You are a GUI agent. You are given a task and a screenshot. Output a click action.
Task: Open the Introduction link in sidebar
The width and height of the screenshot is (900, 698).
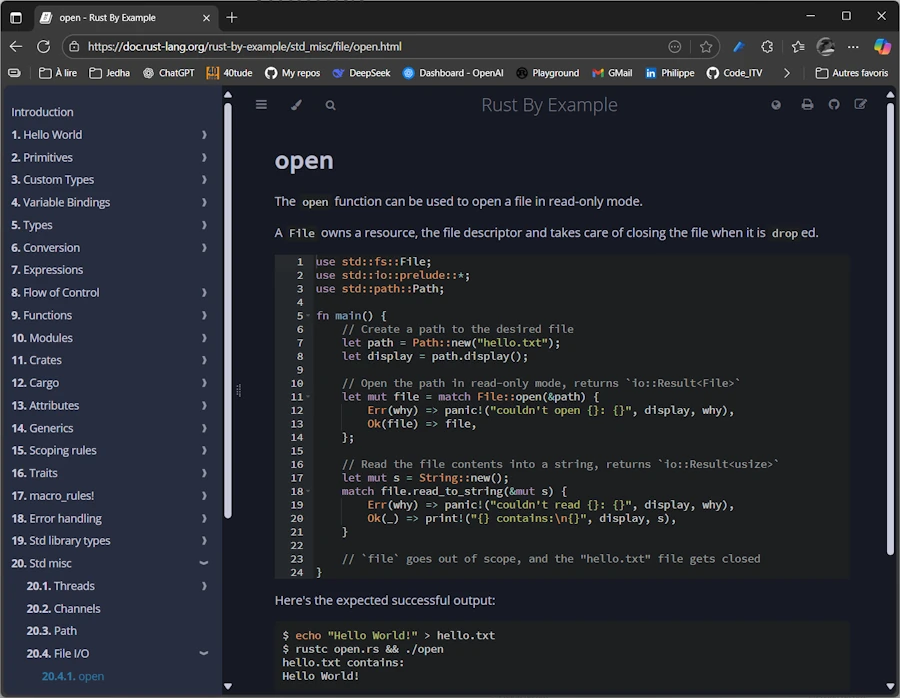42,112
